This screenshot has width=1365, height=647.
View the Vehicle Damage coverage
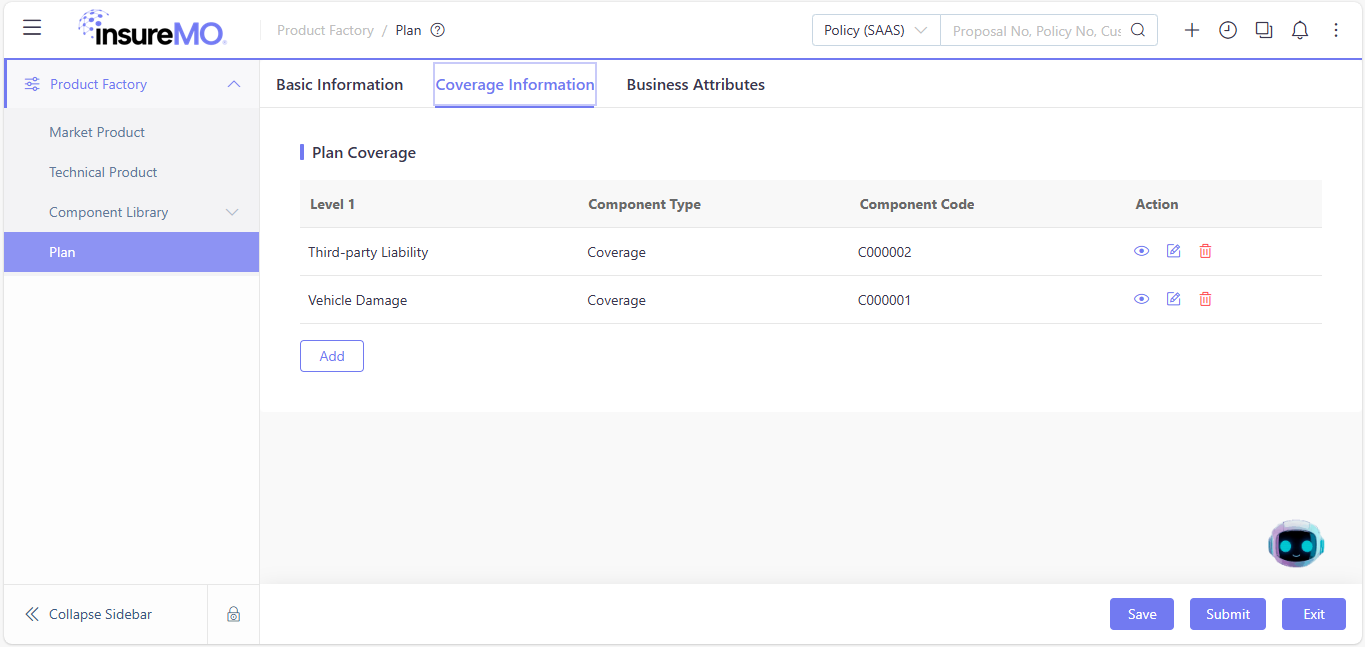pos(1141,299)
